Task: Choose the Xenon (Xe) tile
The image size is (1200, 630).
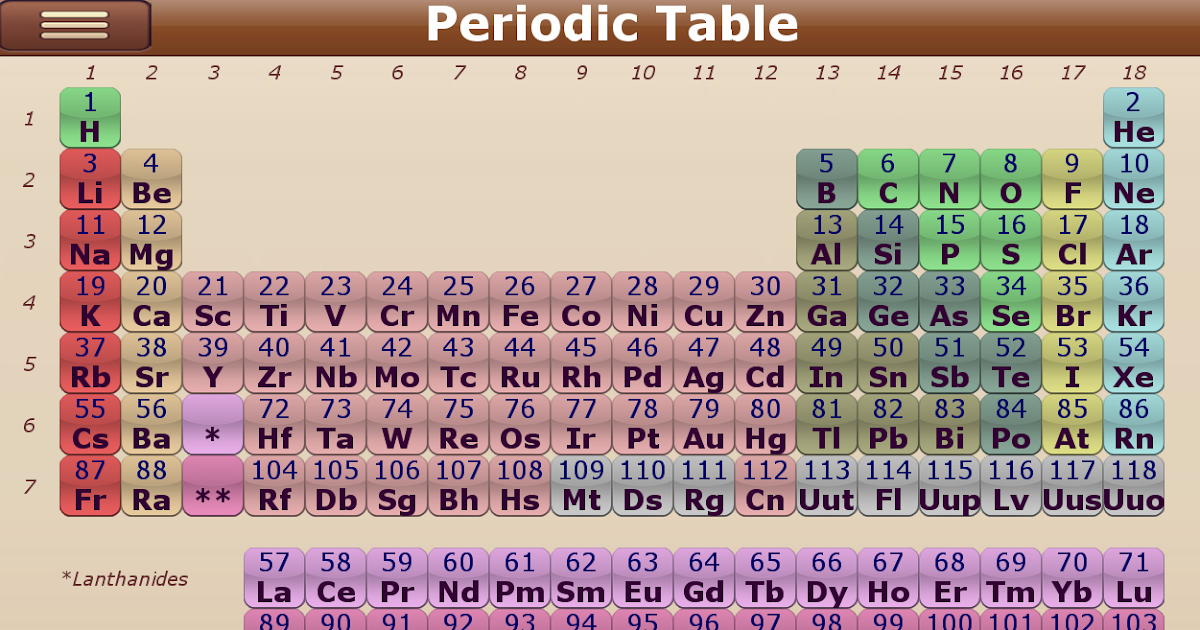Action: [x=1134, y=363]
